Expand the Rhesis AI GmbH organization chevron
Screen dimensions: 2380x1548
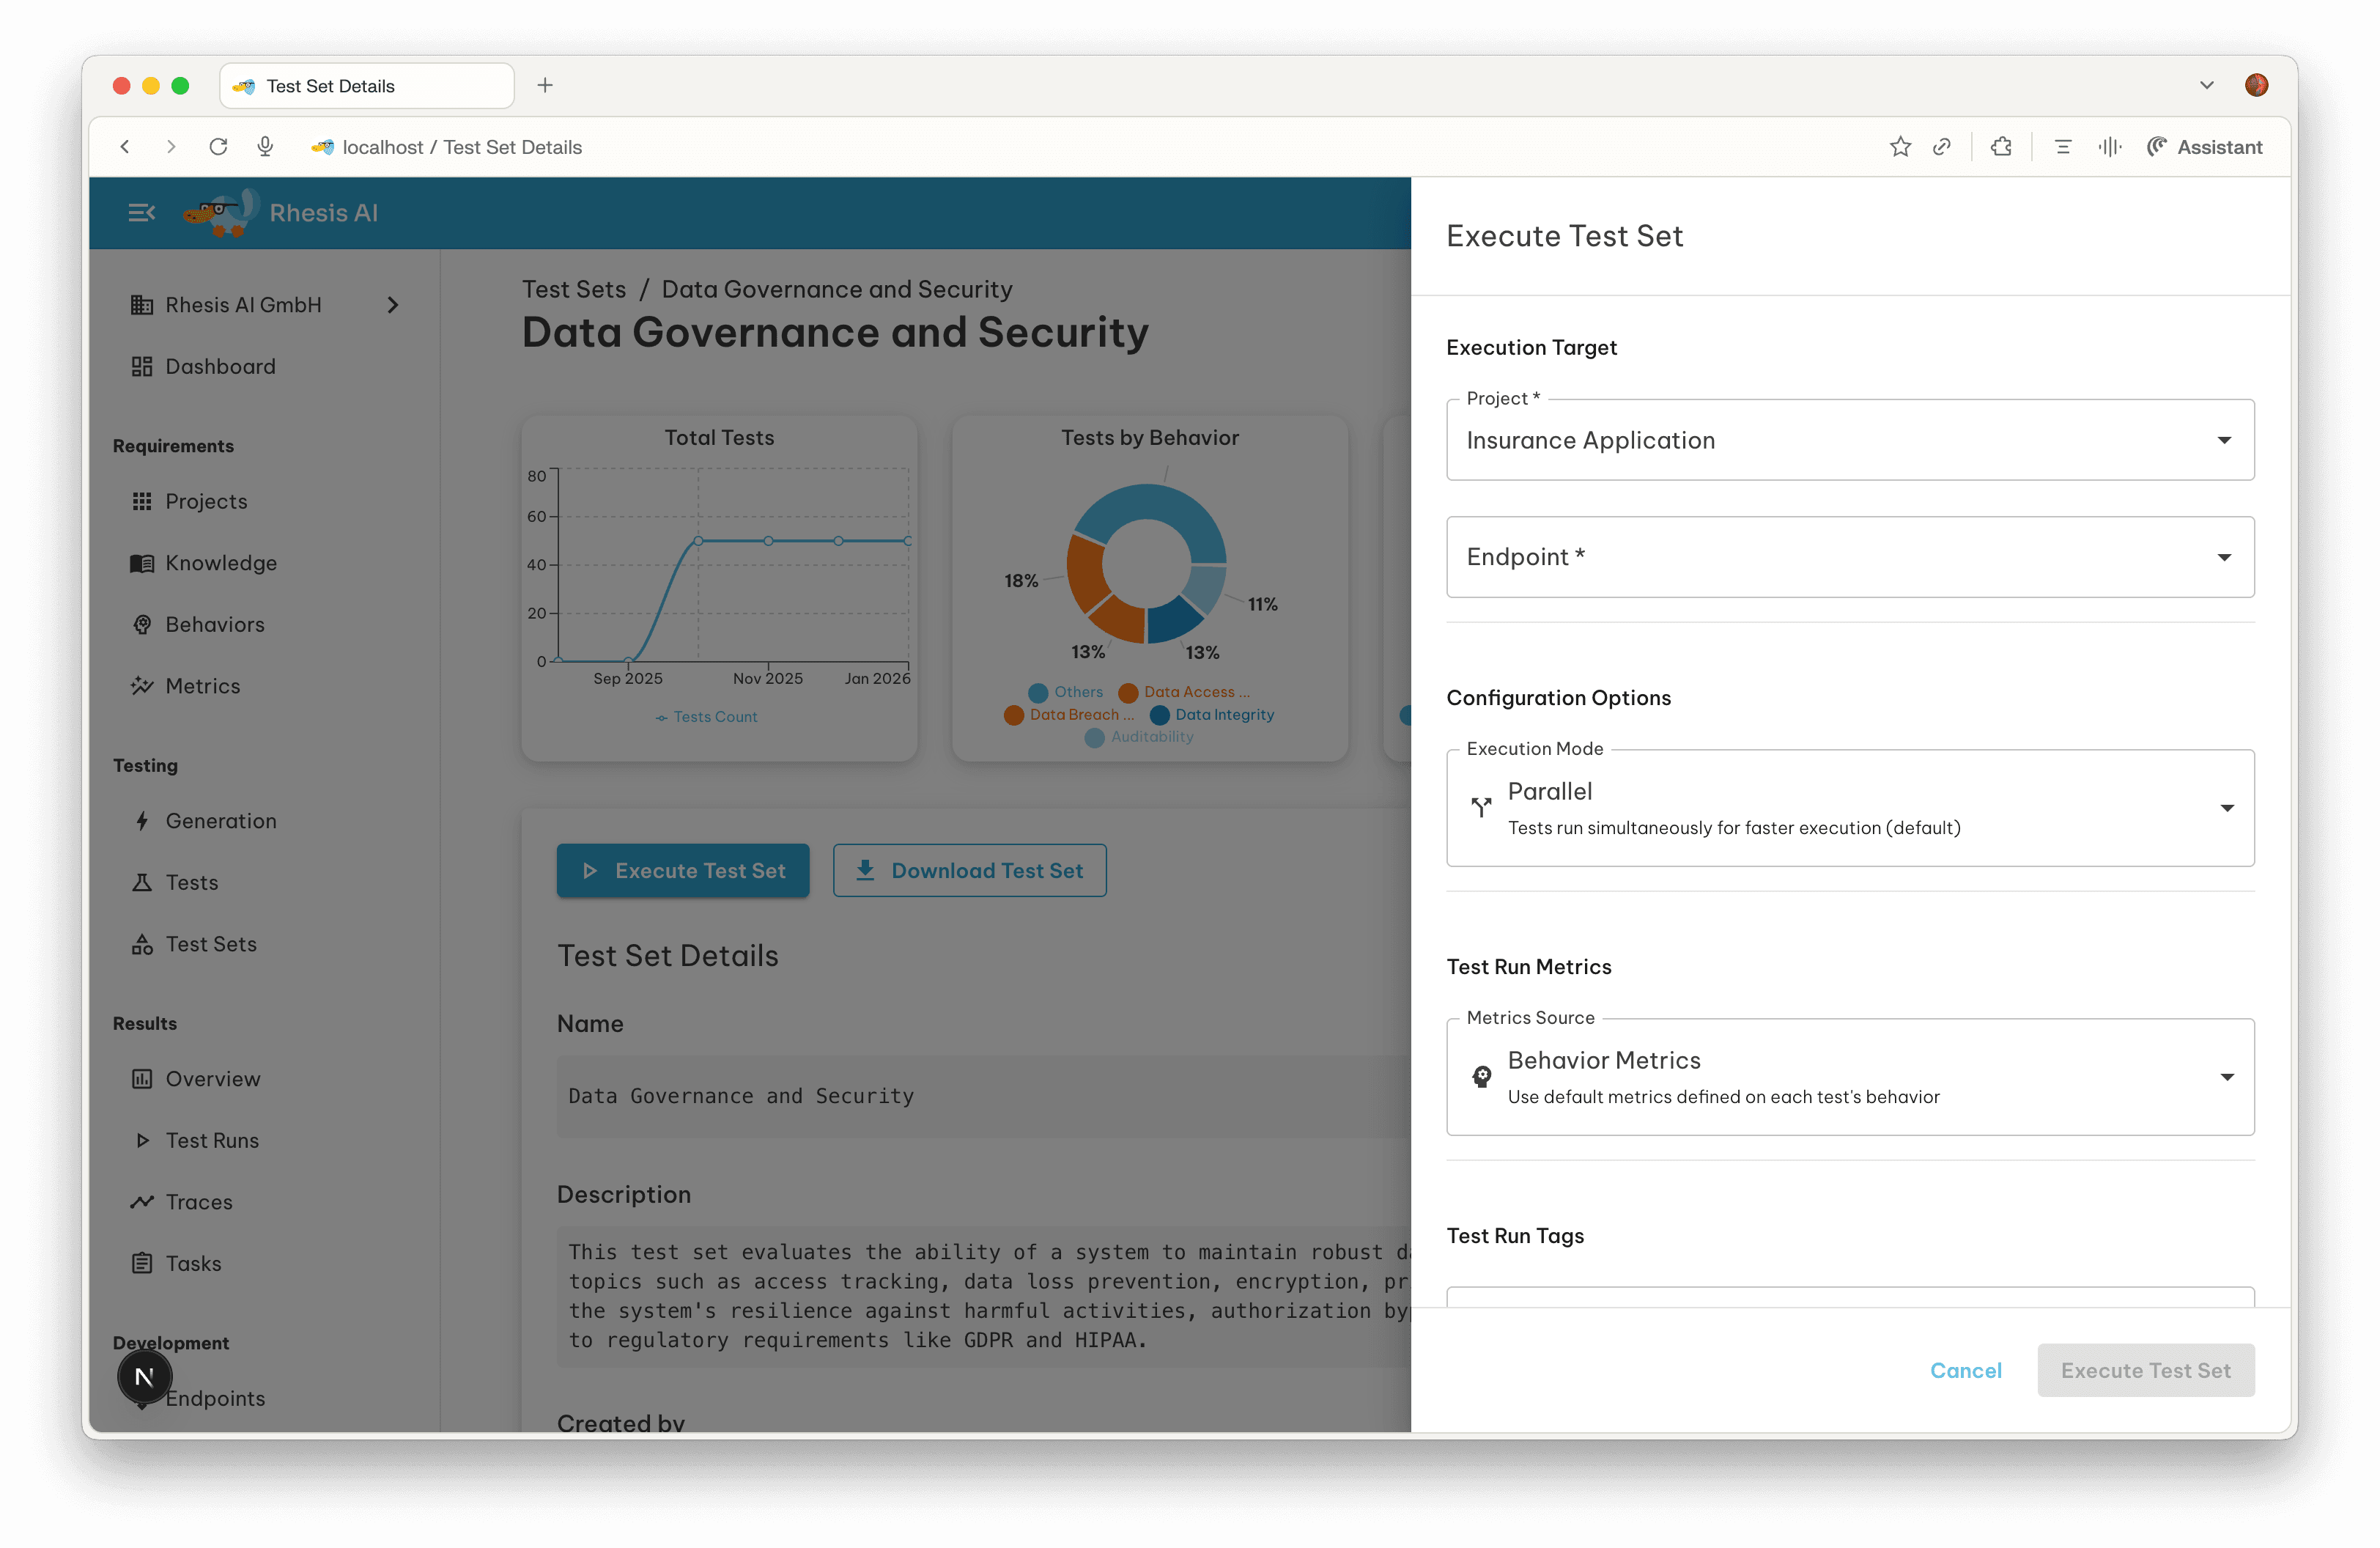coord(393,305)
